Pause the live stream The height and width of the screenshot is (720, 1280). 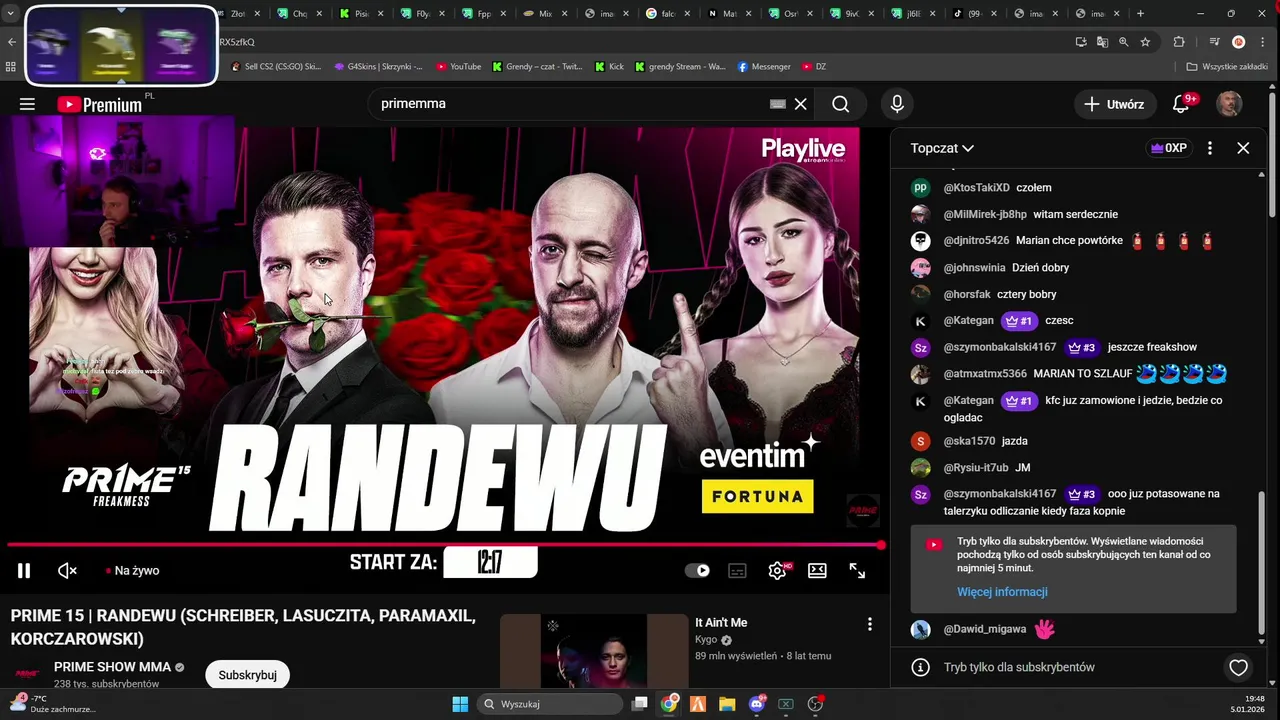click(24, 570)
